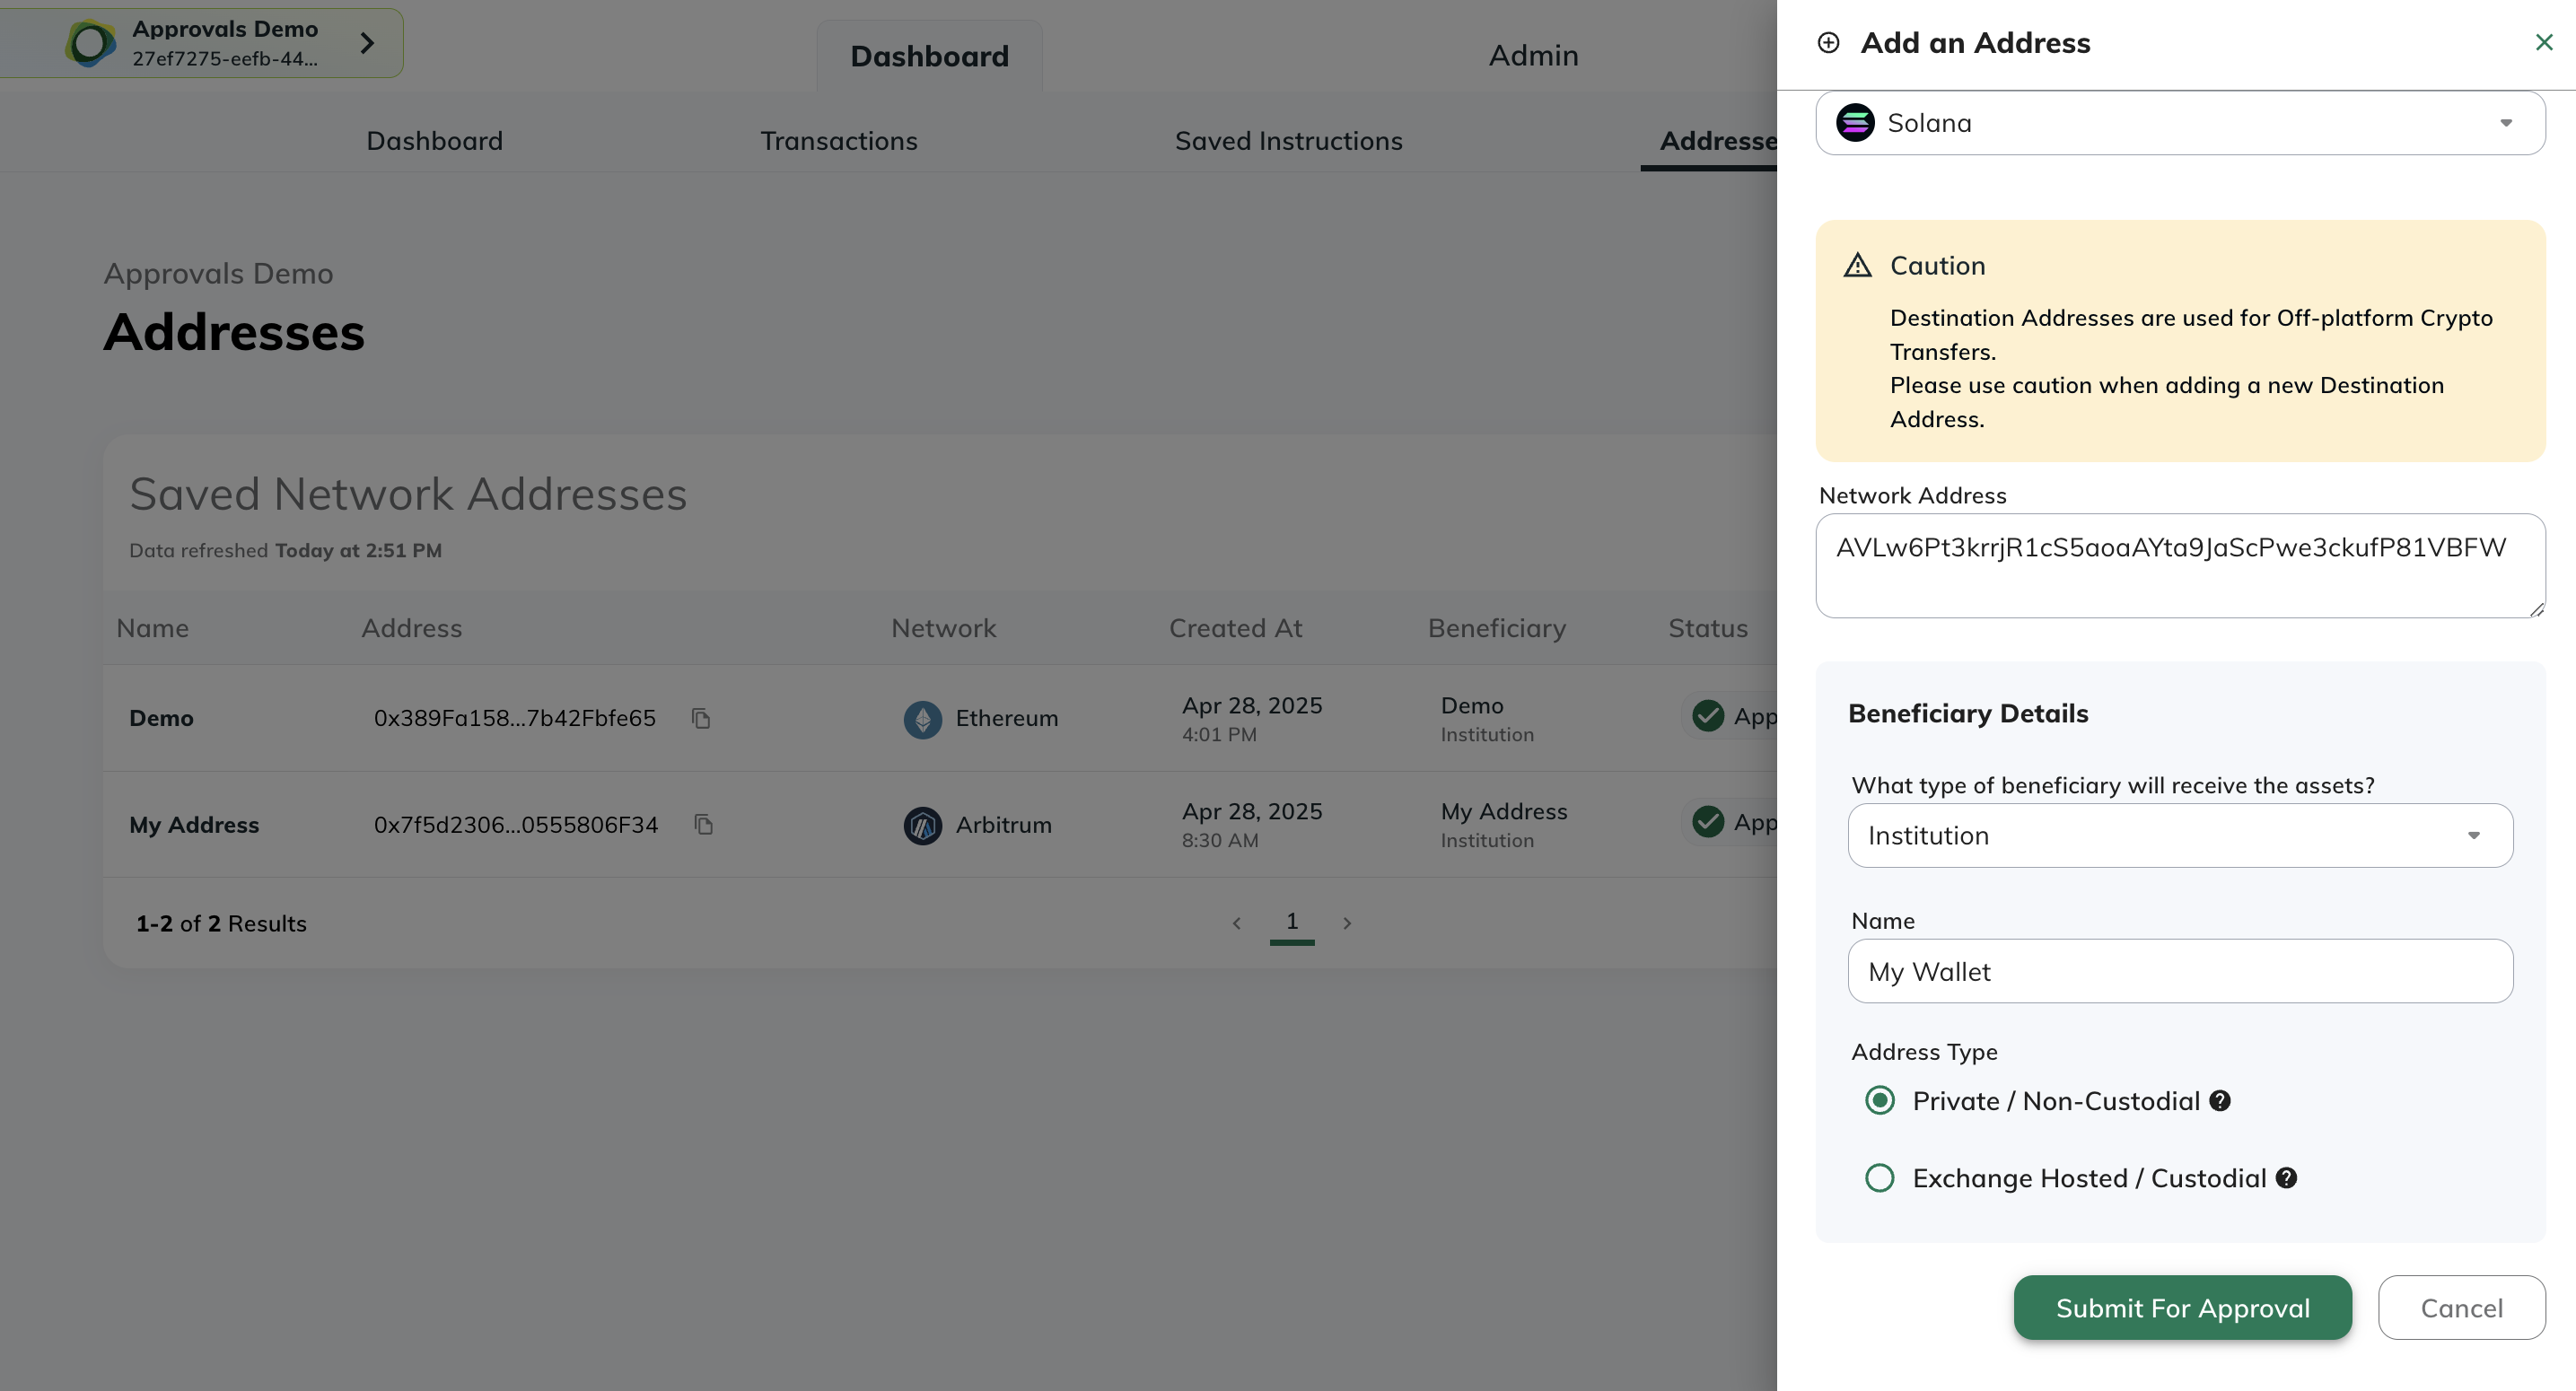Copy the Demo Ethereum address
The width and height of the screenshot is (2576, 1391).
pos(701,718)
